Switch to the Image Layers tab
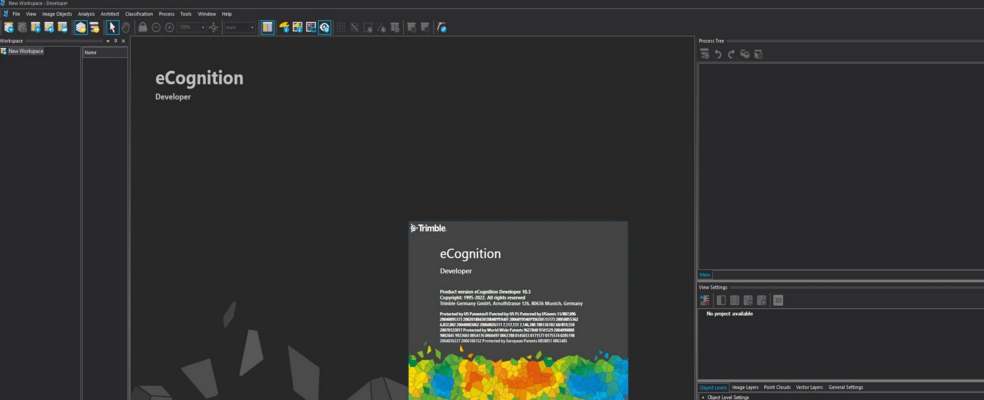Viewport: 984px width, 400px height. pos(745,387)
